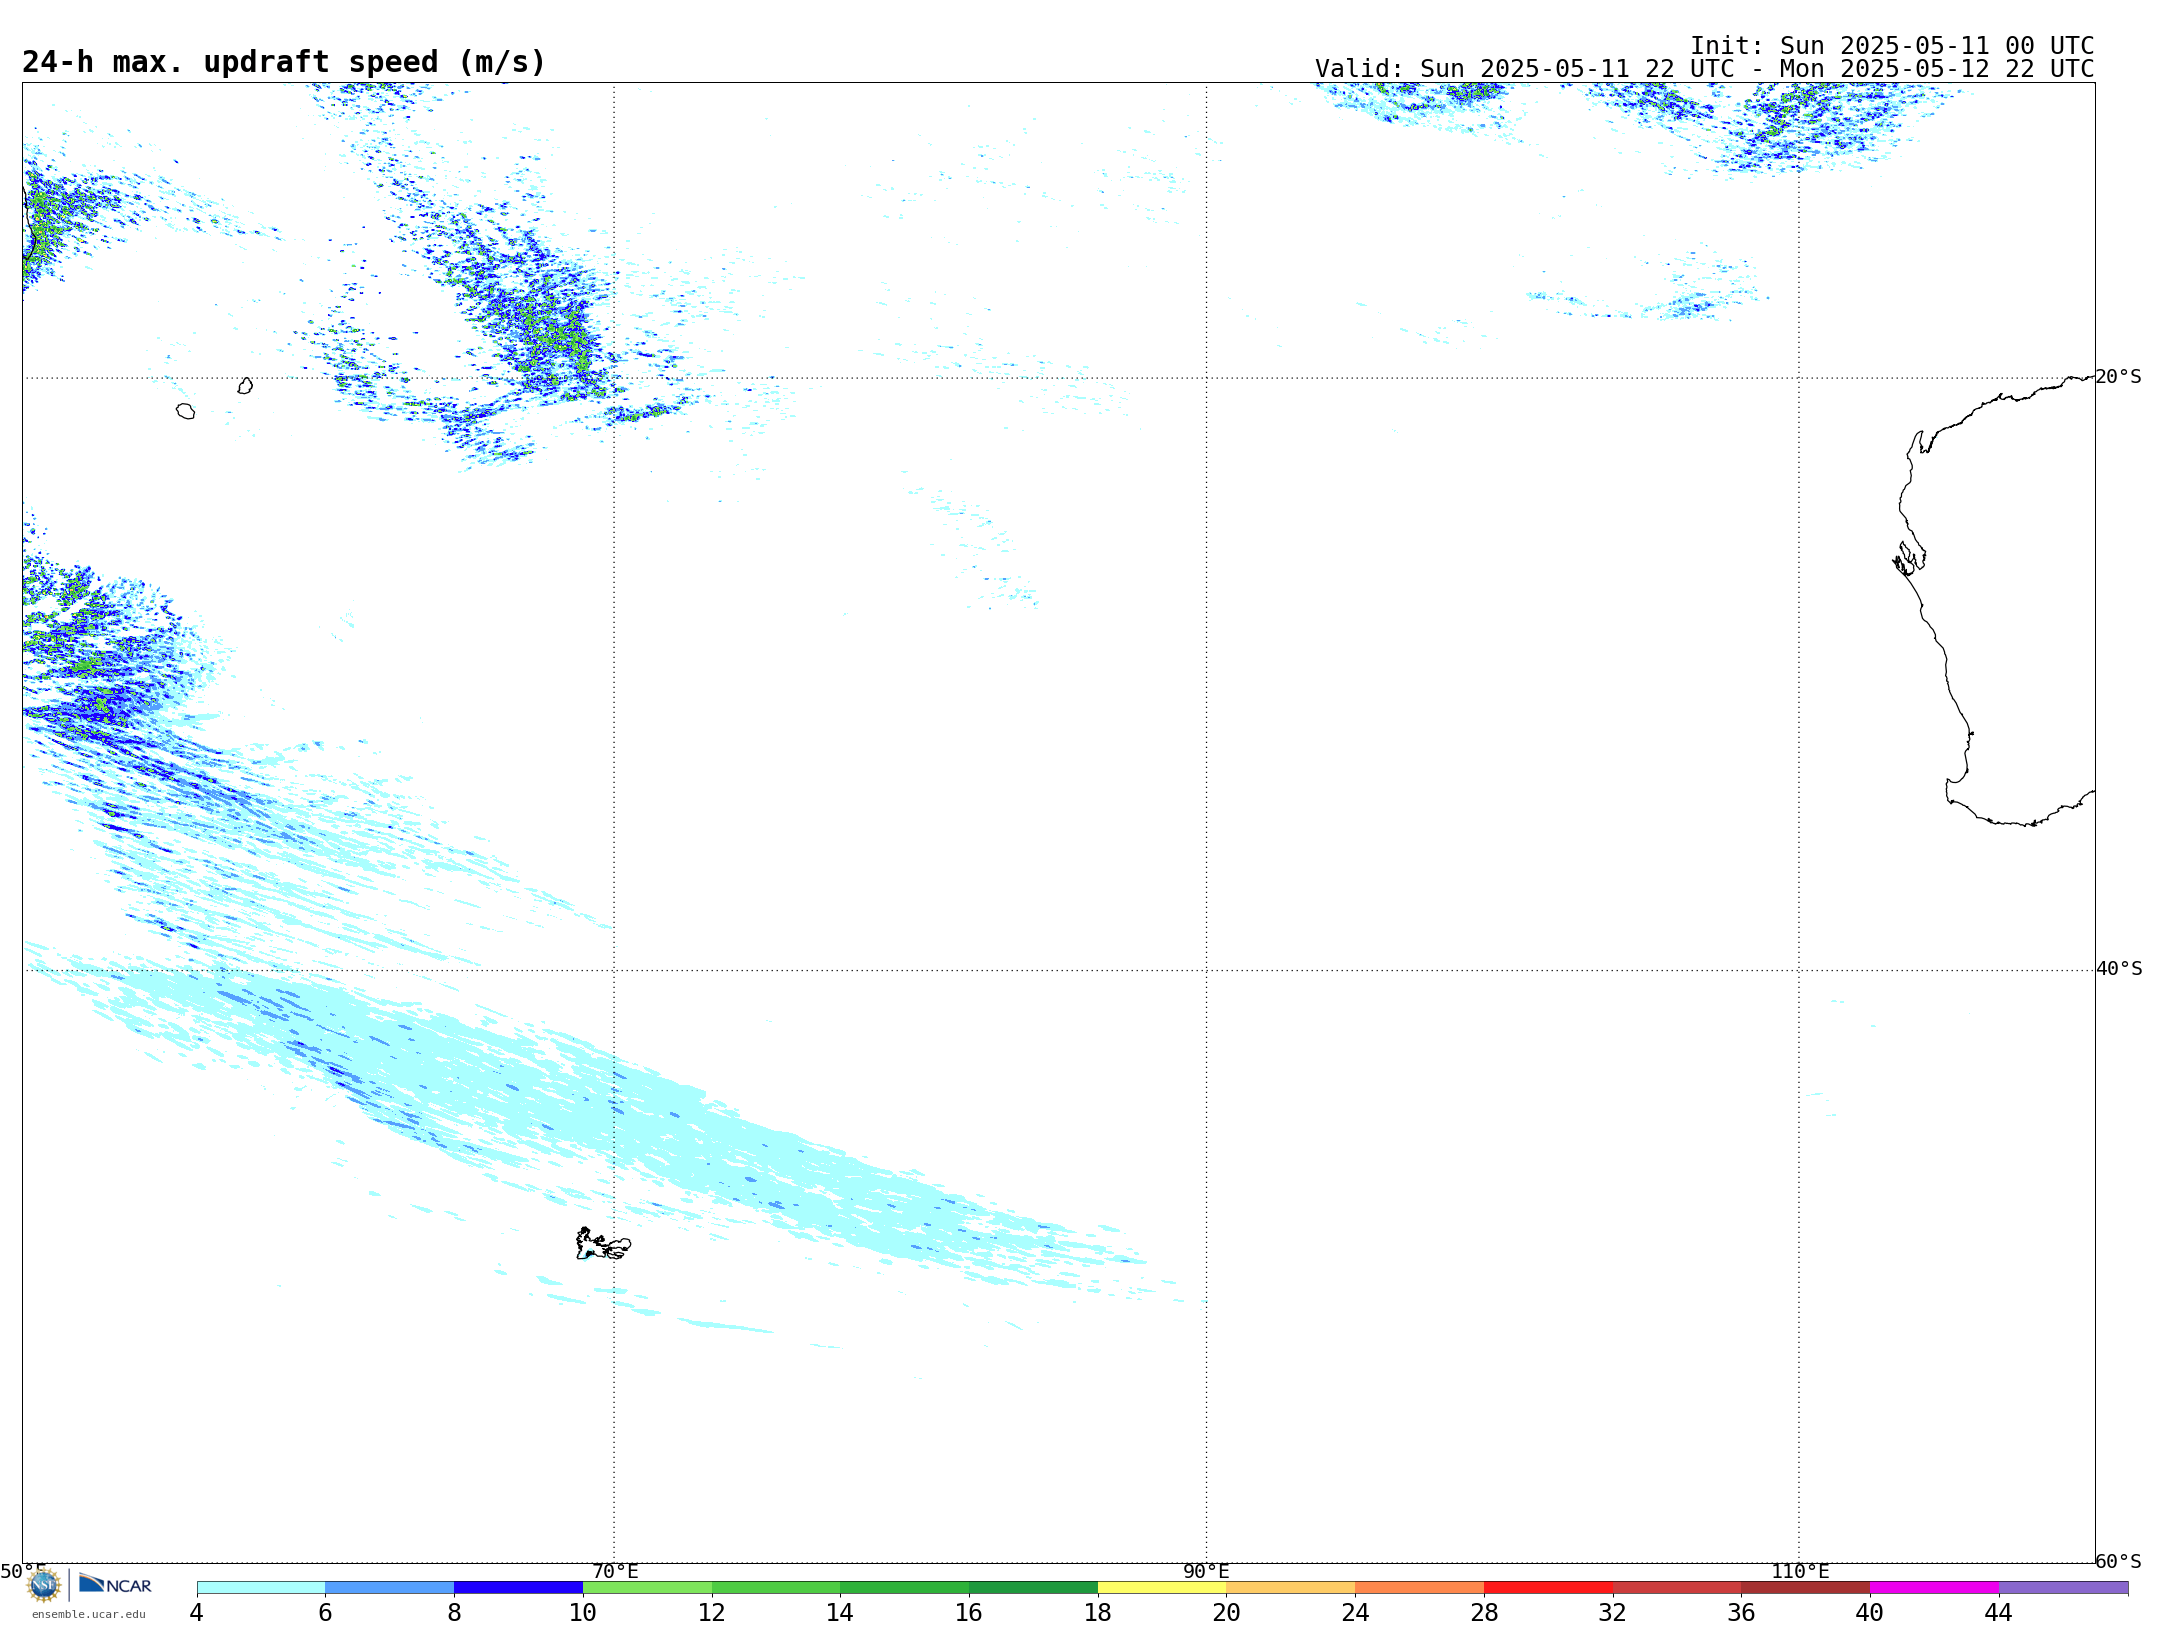Select the light cyan 4–6 colorbar swatch
2160x1626 pixels.
(261, 1588)
